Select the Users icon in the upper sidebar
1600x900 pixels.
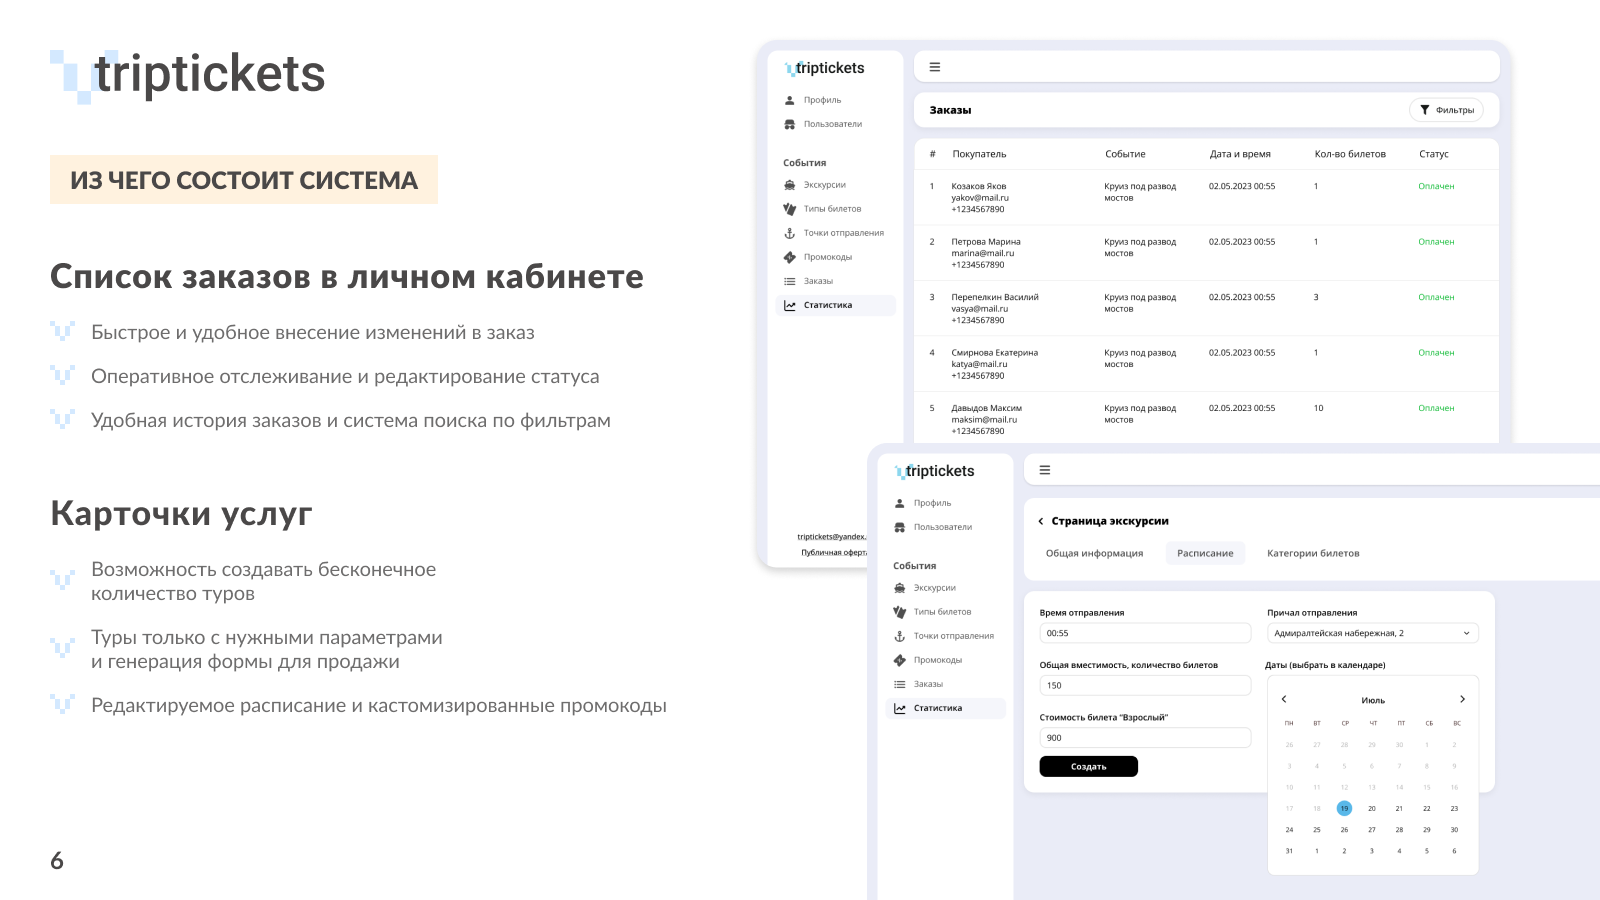tap(790, 124)
